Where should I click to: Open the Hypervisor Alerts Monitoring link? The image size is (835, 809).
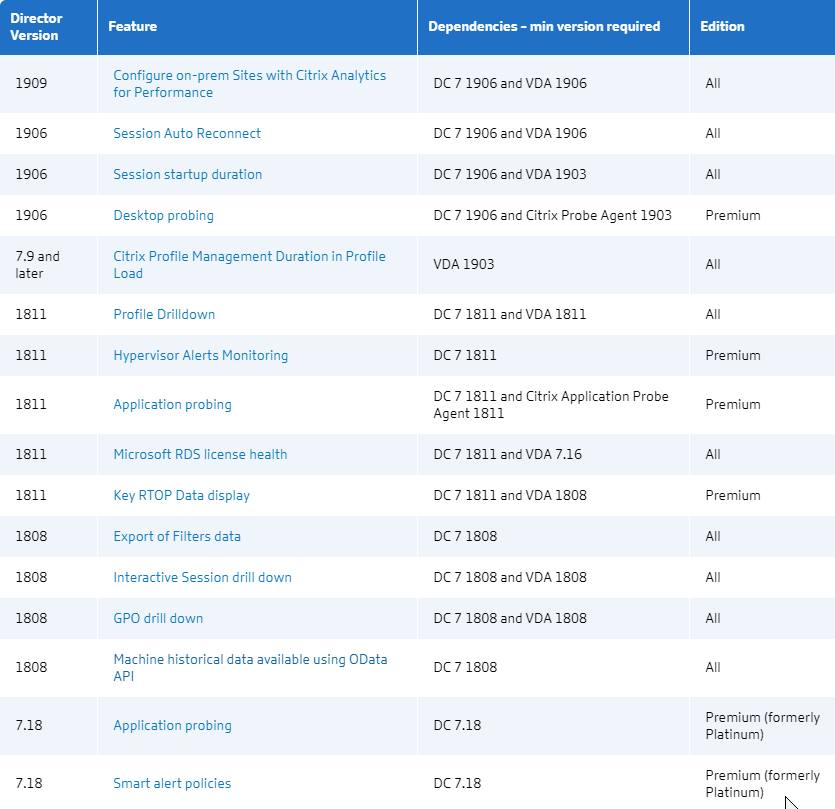point(201,355)
